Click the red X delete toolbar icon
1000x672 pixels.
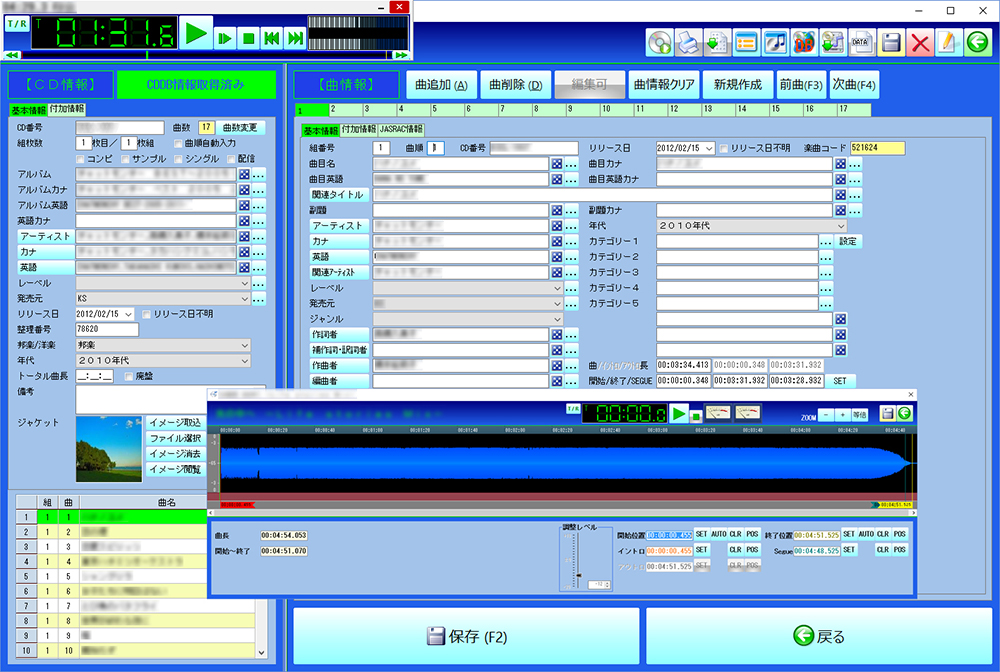(x=920, y=42)
